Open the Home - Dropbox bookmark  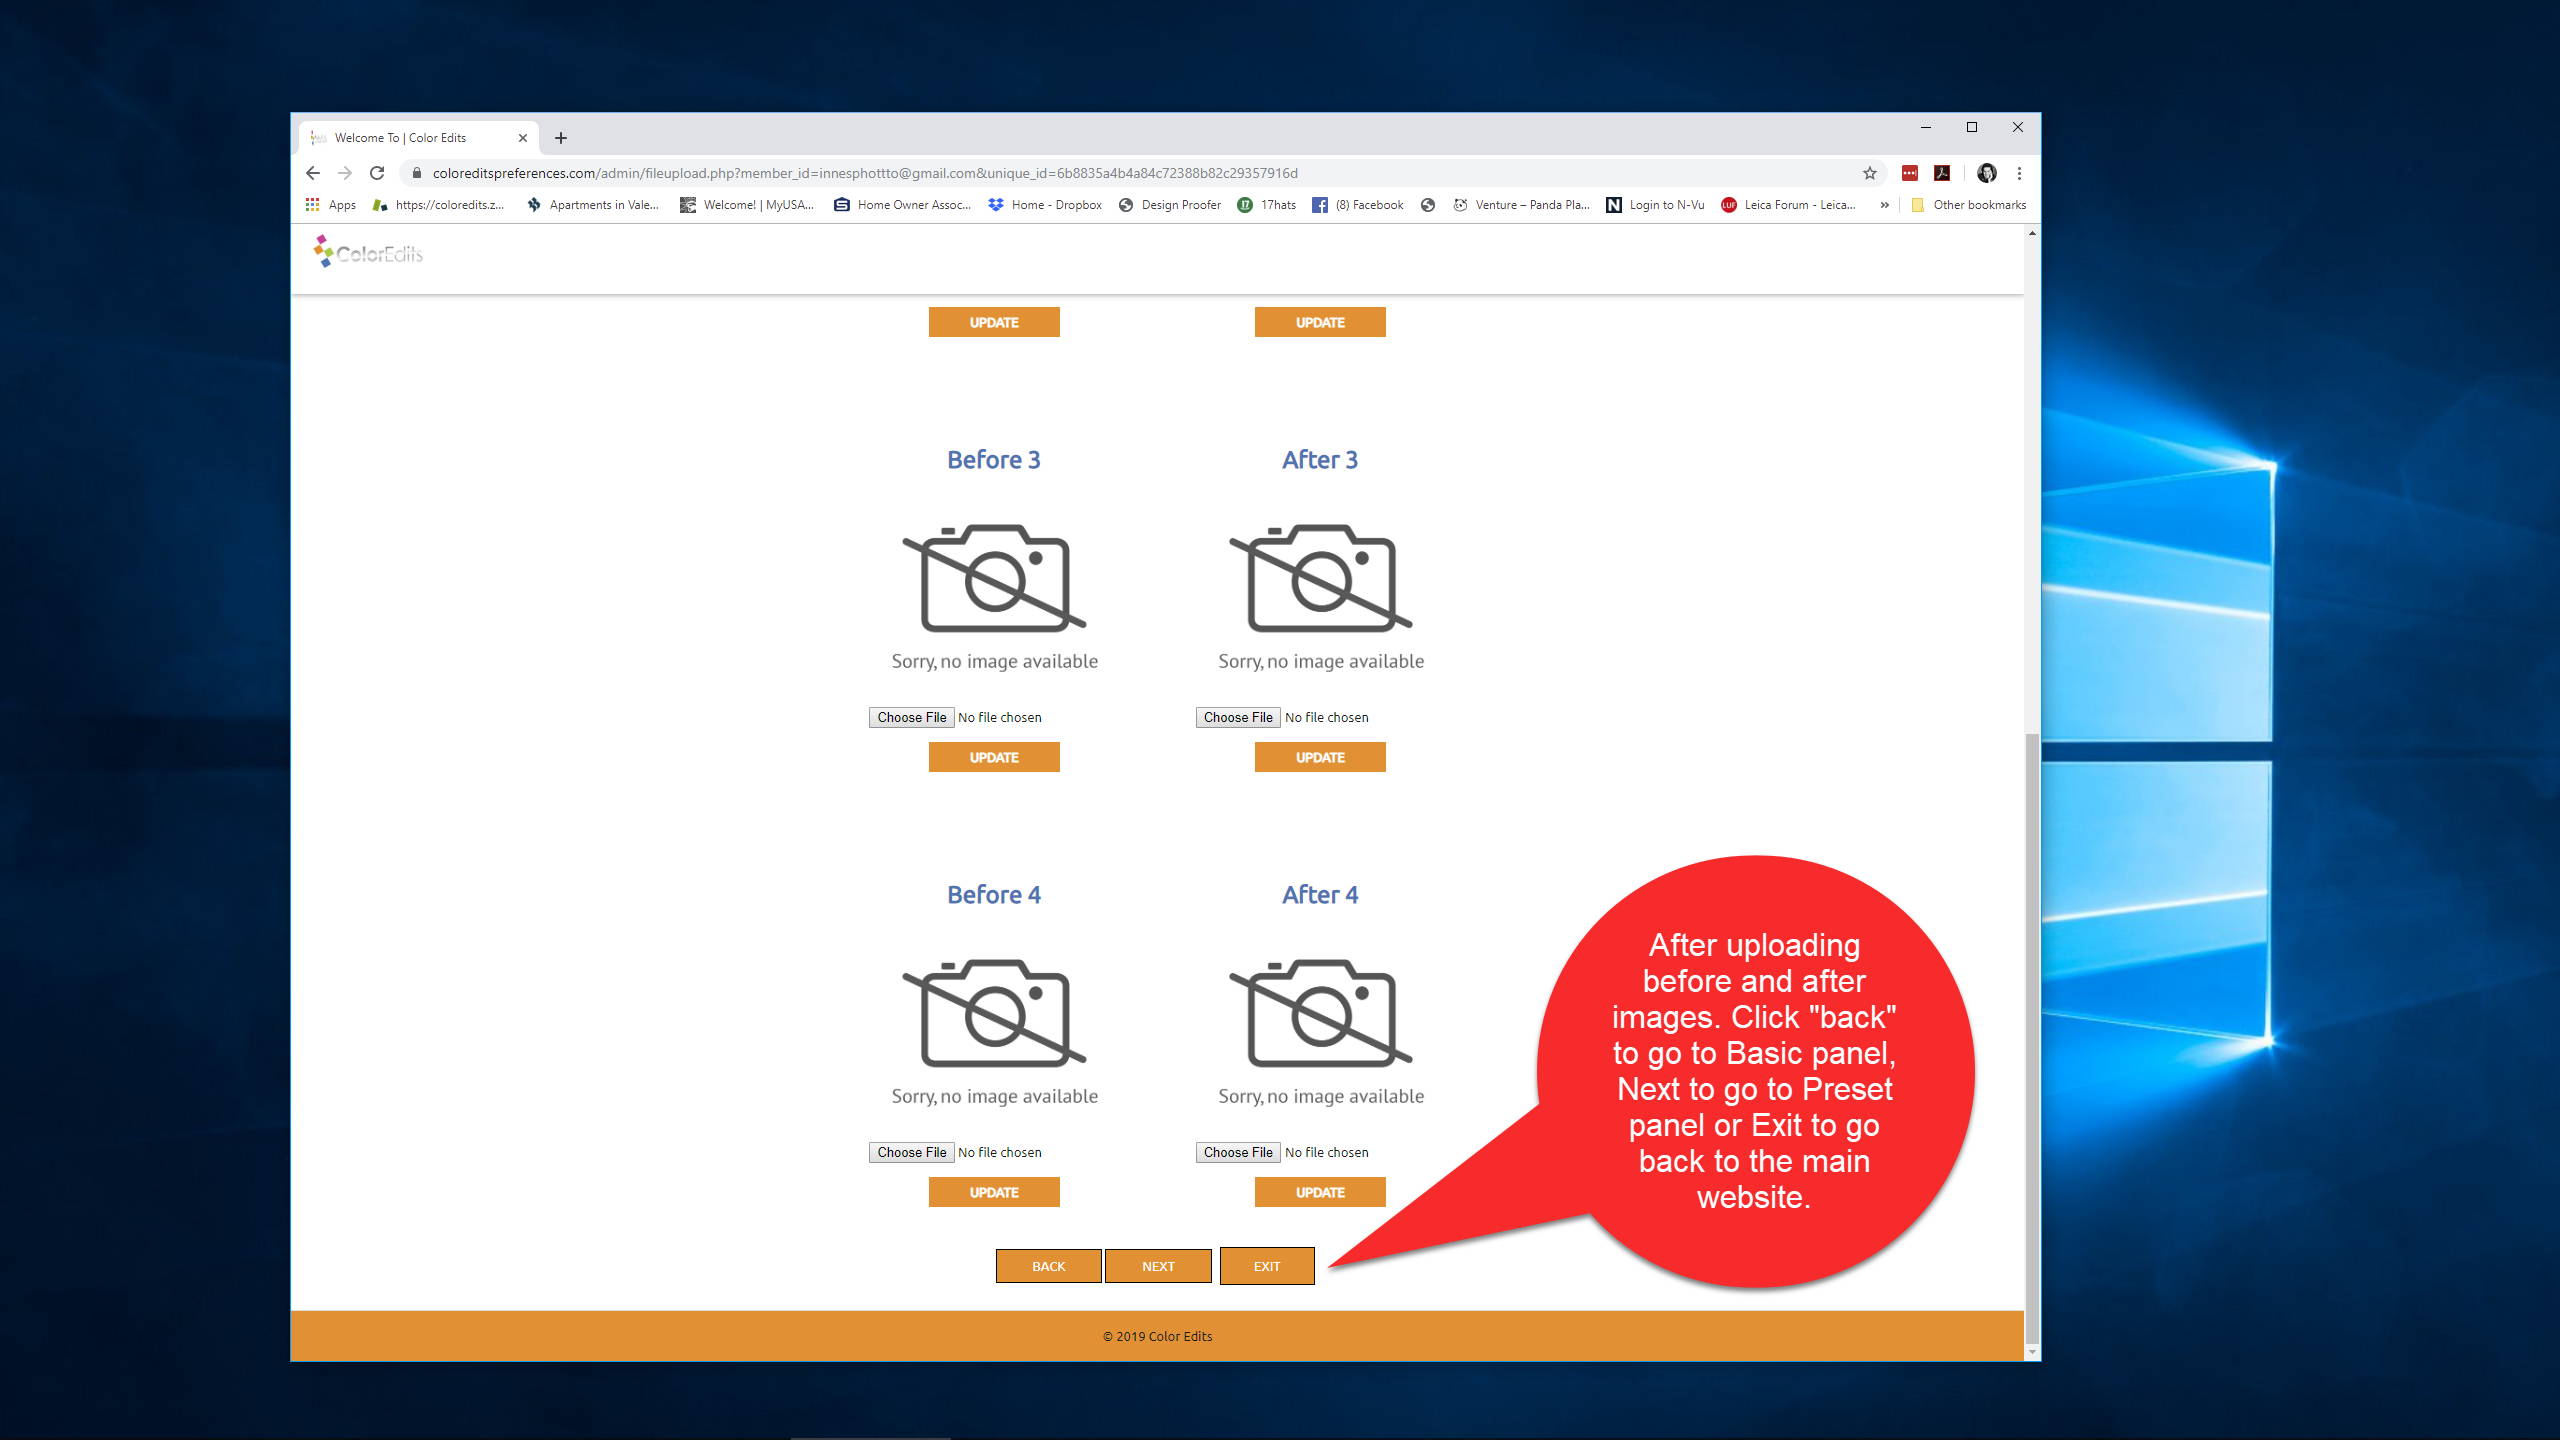[x=1045, y=205]
